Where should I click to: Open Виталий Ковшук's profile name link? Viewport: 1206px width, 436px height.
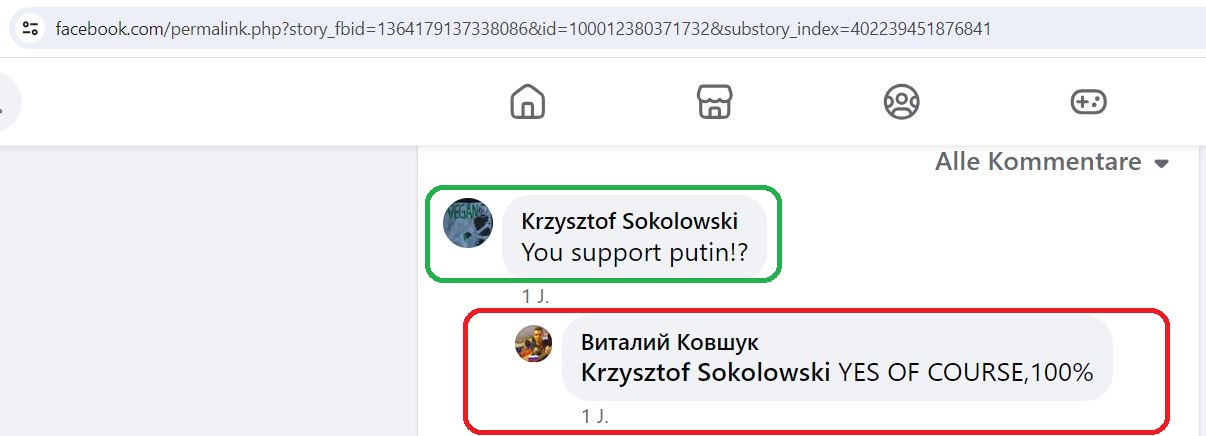pyautogui.click(x=662, y=341)
